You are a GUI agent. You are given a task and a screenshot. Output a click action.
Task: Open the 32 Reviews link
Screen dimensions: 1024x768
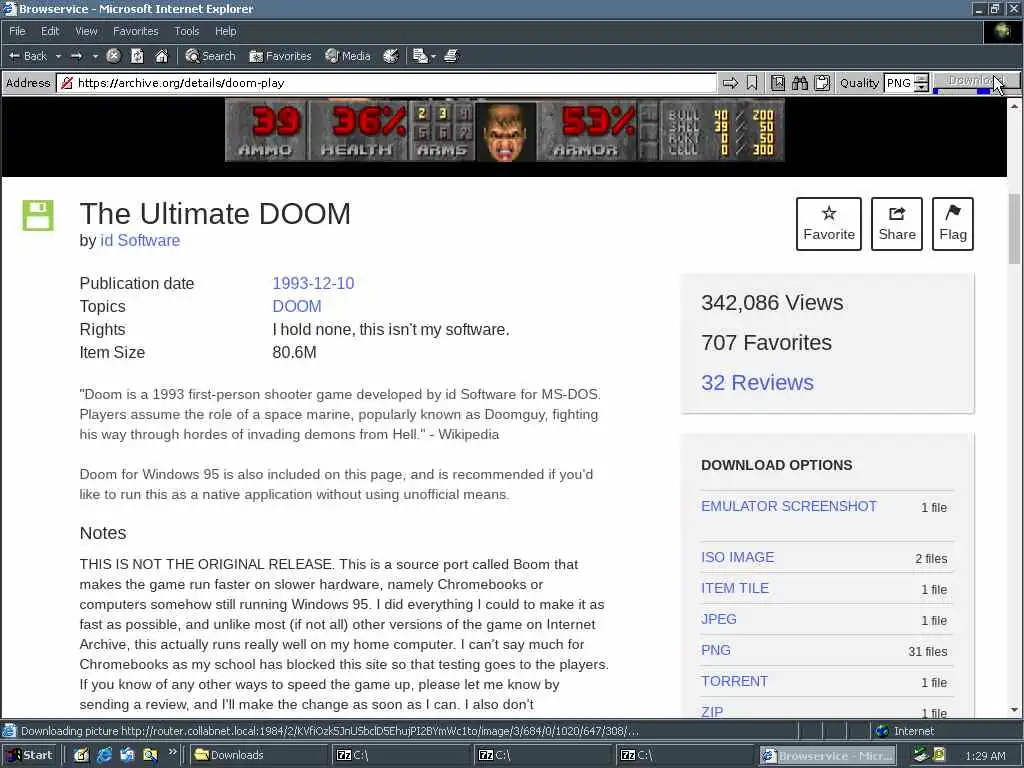(758, 383)
